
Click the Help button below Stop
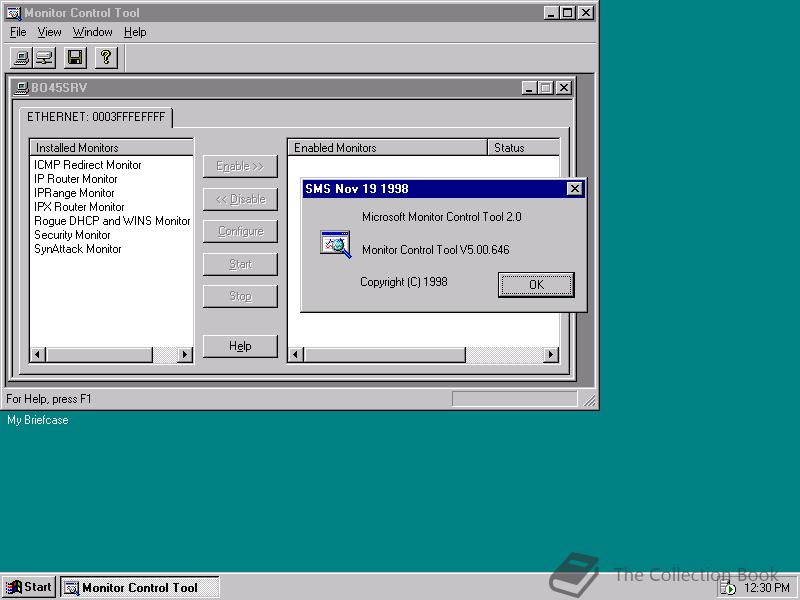click(240, 346)
